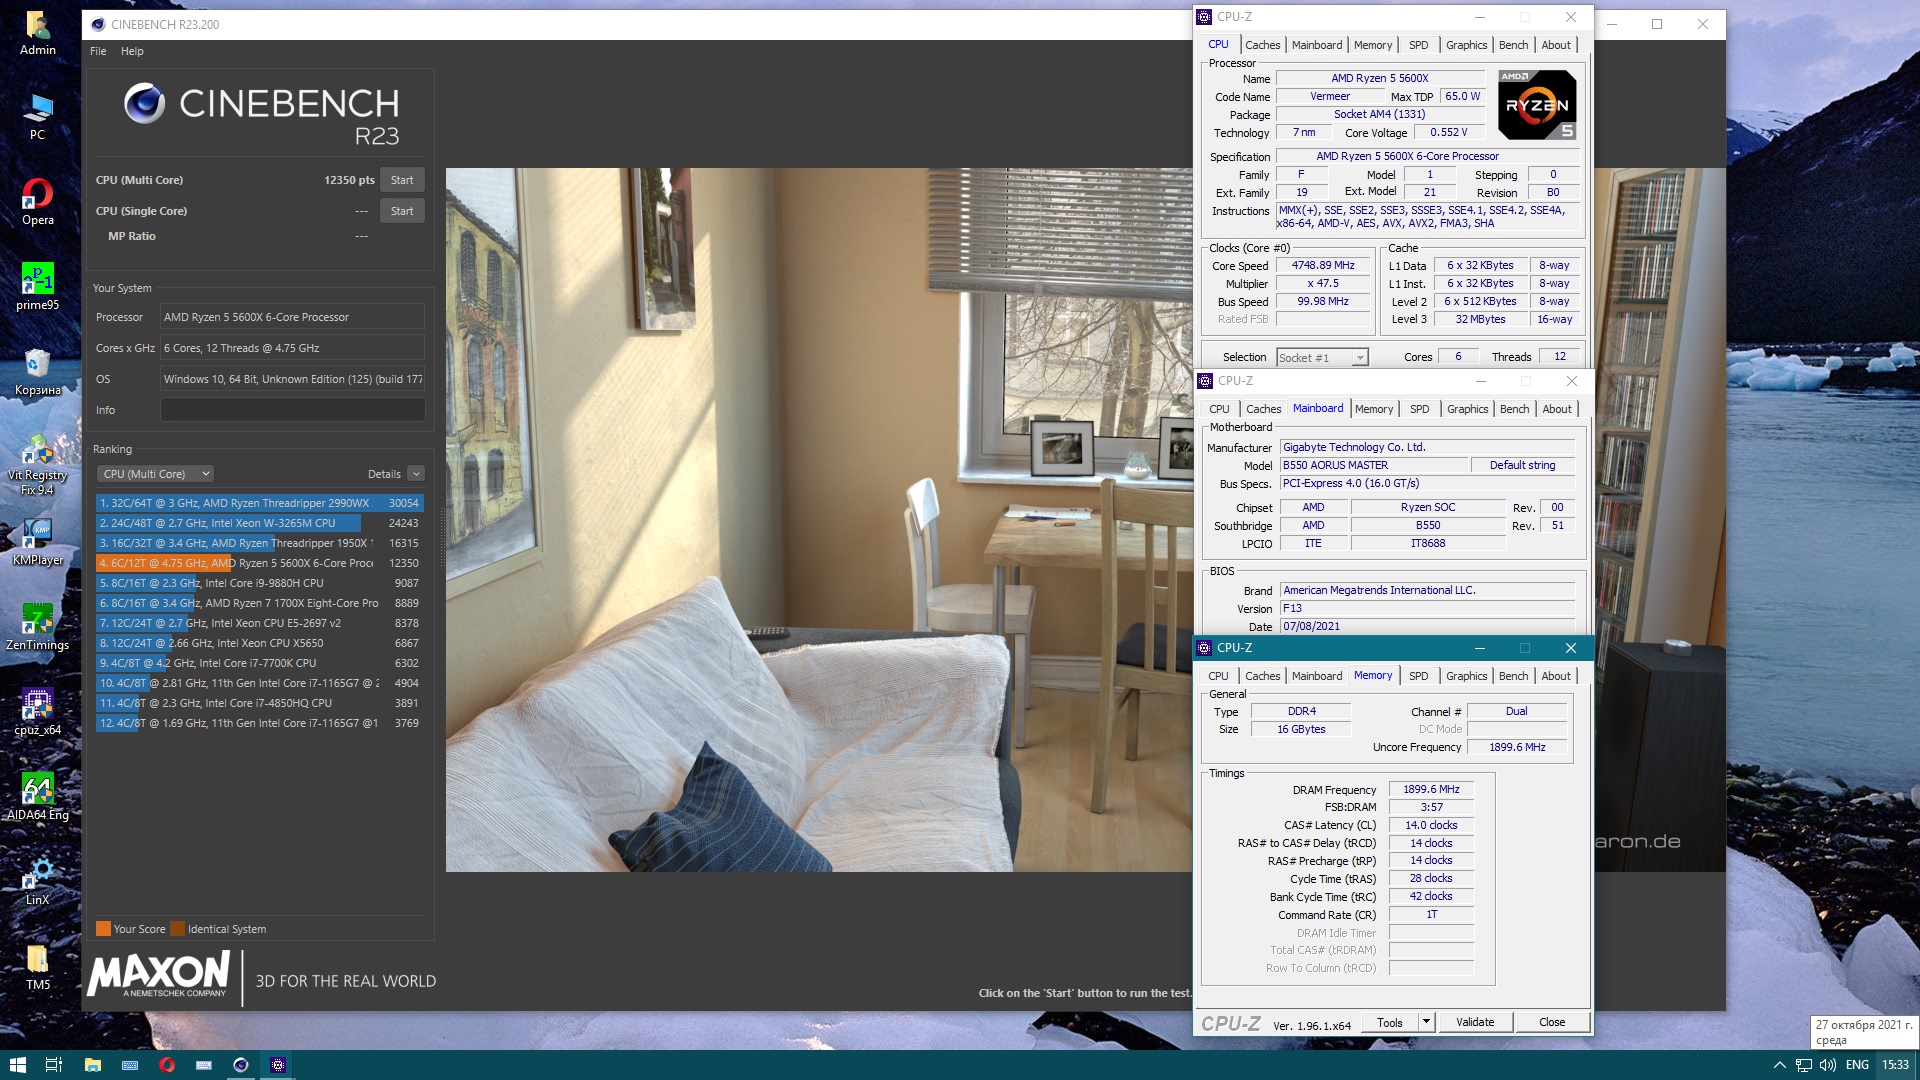Expand the Details arrow in Ranking
This screenshot has width=1920, height=1080.
pos(416,474)
